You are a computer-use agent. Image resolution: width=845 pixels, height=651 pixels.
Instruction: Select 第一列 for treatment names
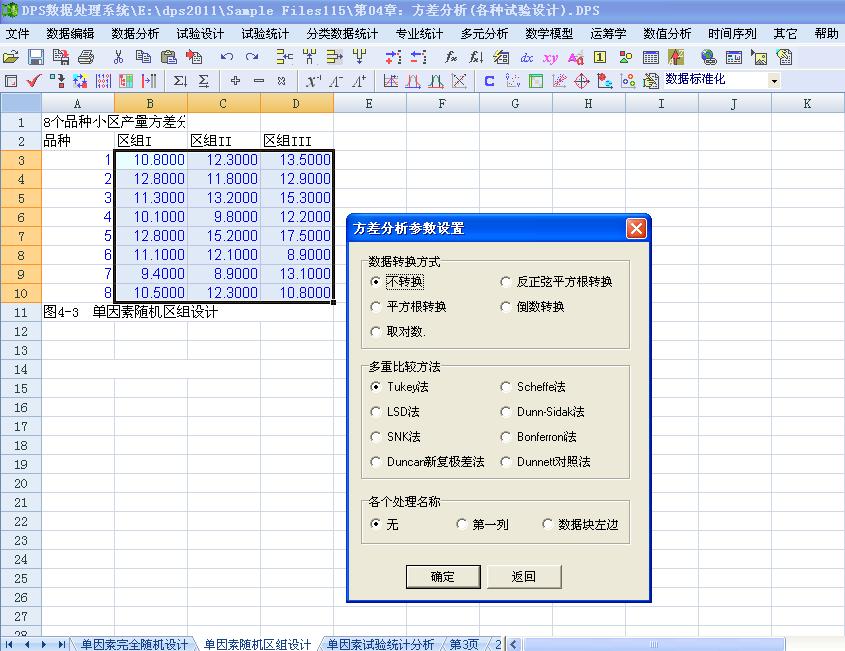click(x=462, y=524)
